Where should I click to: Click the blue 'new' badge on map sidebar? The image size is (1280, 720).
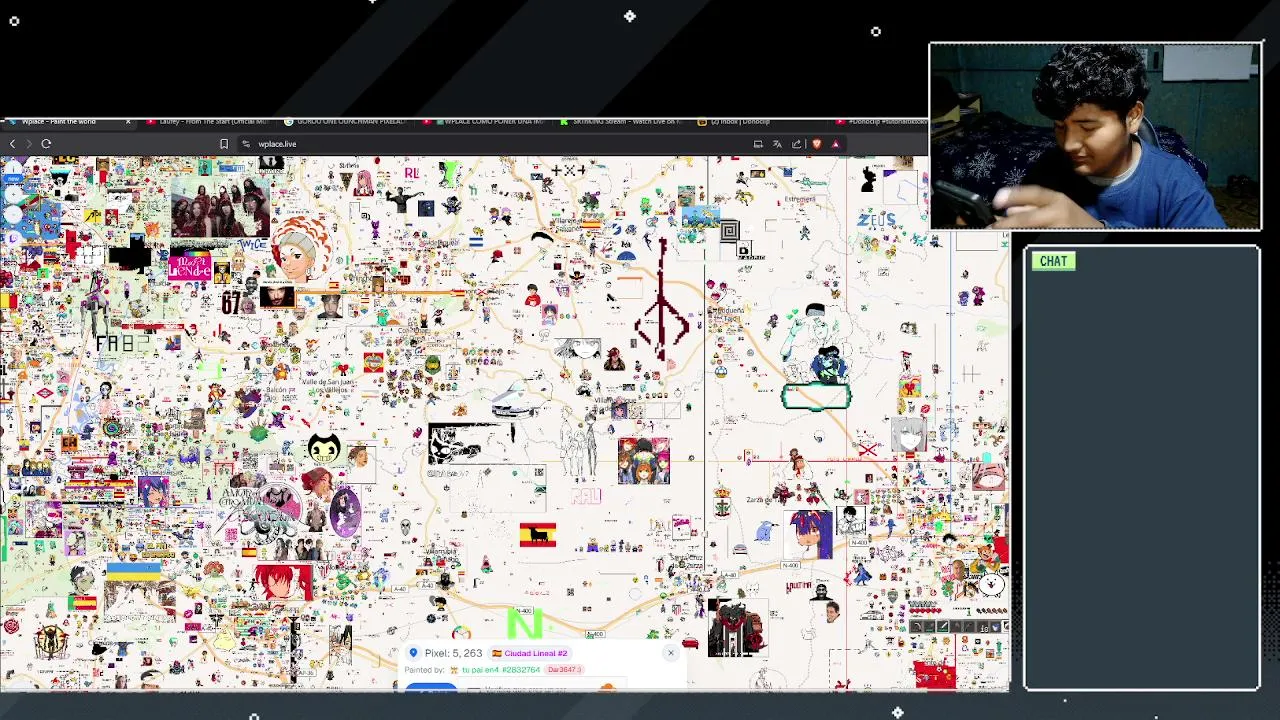pos(13,180)
